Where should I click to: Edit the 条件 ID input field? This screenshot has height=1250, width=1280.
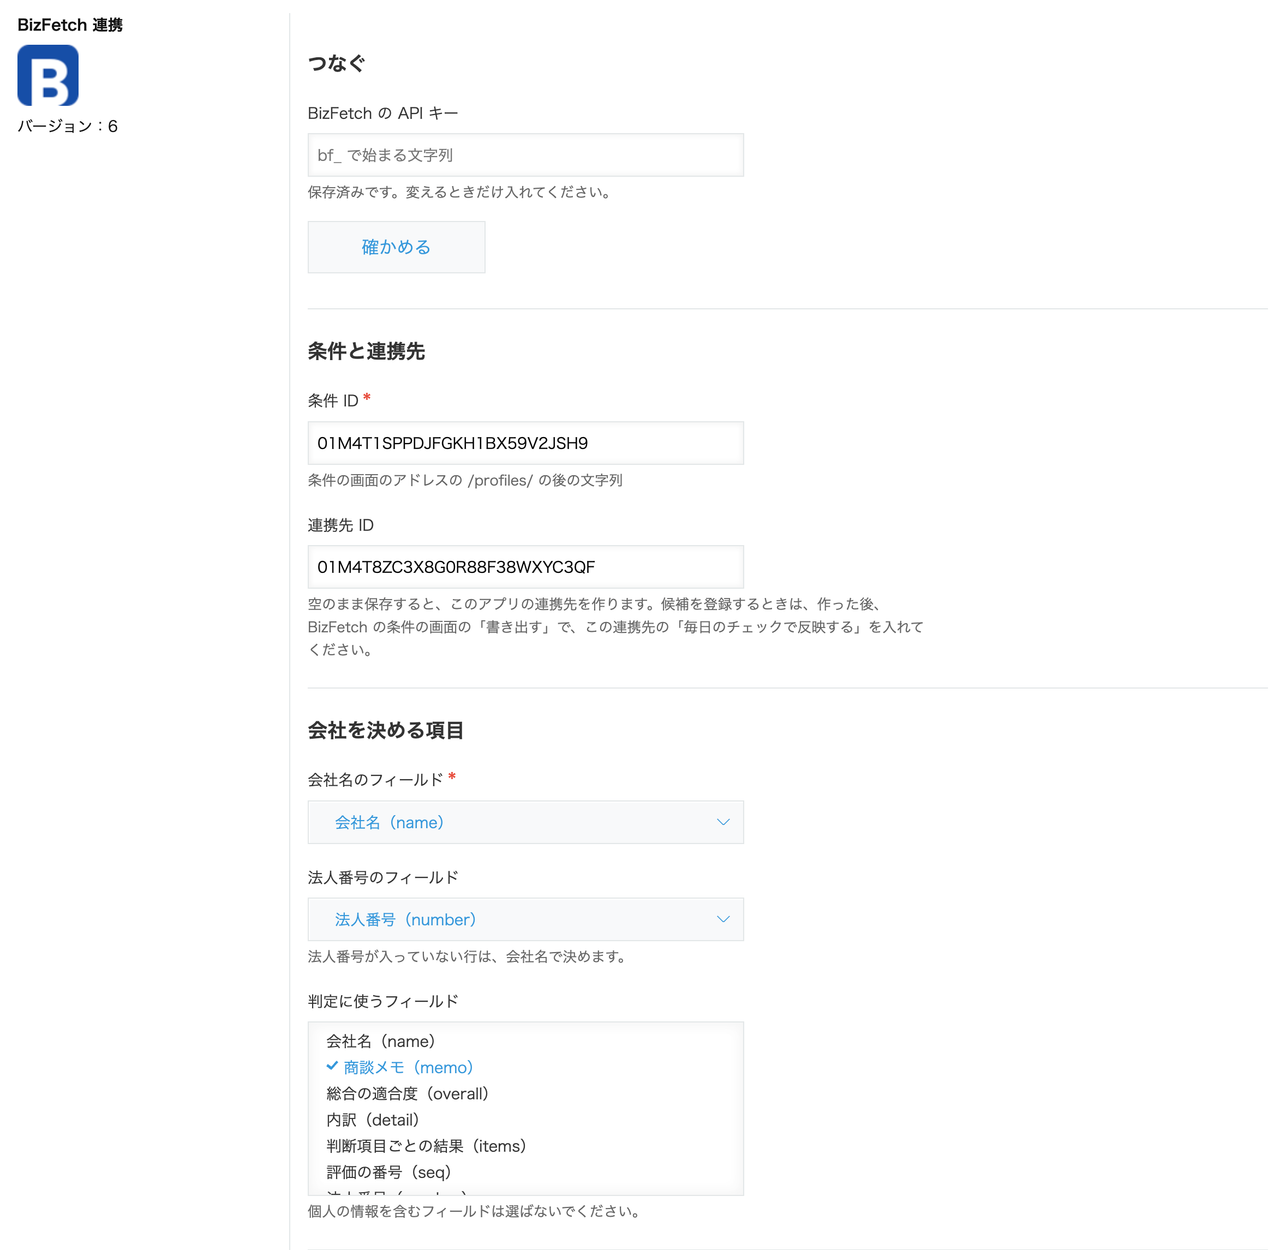525,443
